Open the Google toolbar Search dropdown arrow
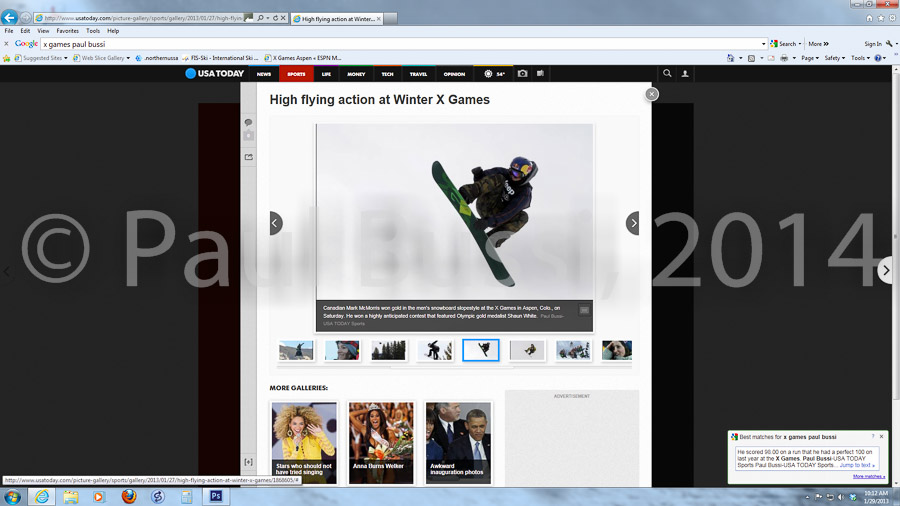This screenshot has width=900, height=506. tap(800, 44)
